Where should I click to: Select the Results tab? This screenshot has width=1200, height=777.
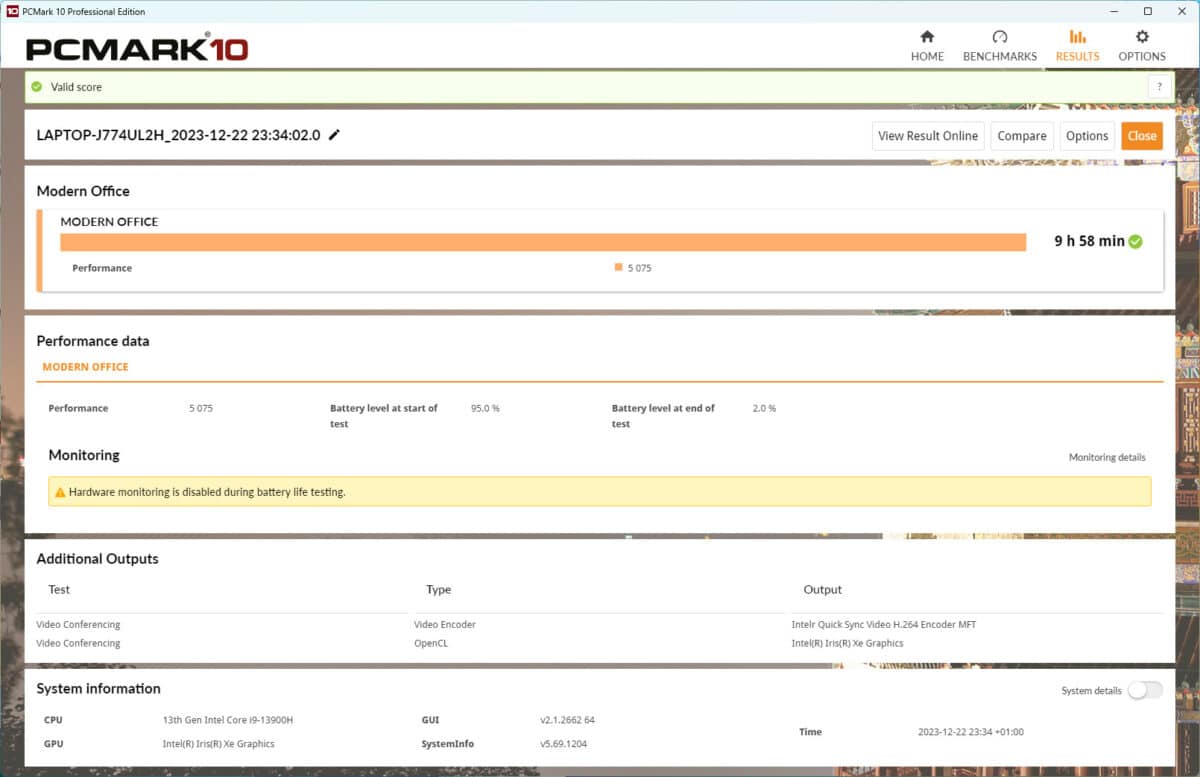coord(1077,46)
